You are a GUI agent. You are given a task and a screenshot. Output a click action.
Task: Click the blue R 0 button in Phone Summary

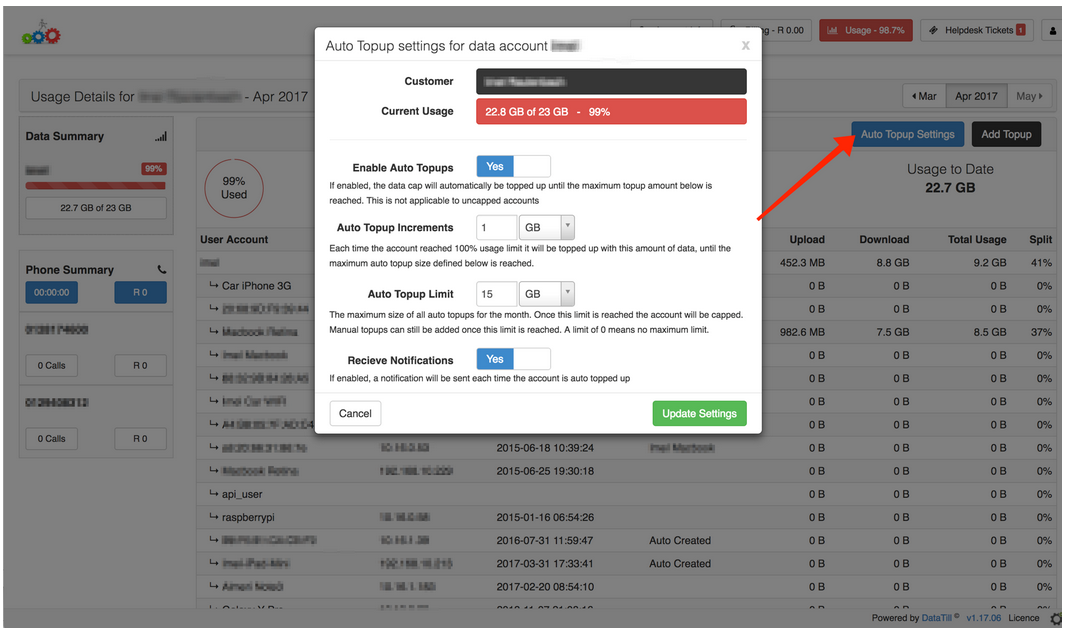click(x=140, y=292)
